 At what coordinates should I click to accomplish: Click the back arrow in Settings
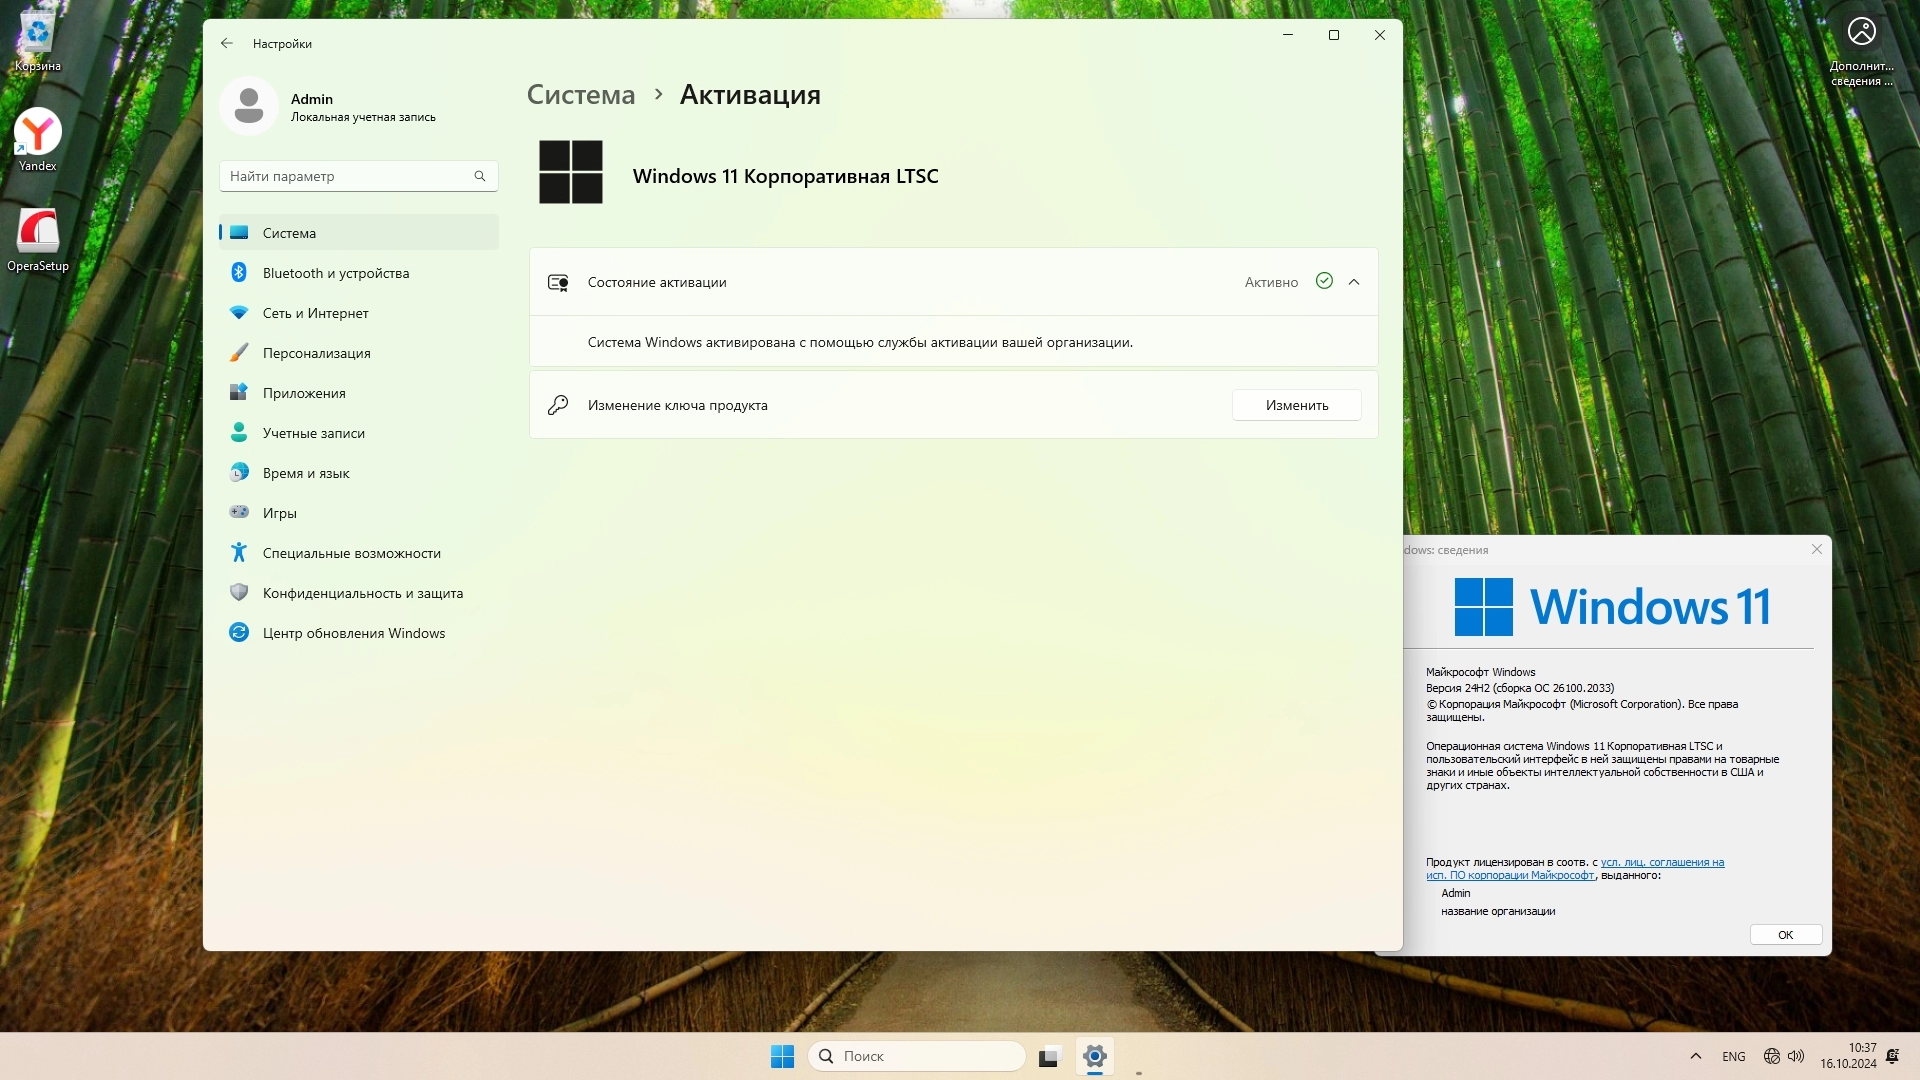(x=227, y=43)
